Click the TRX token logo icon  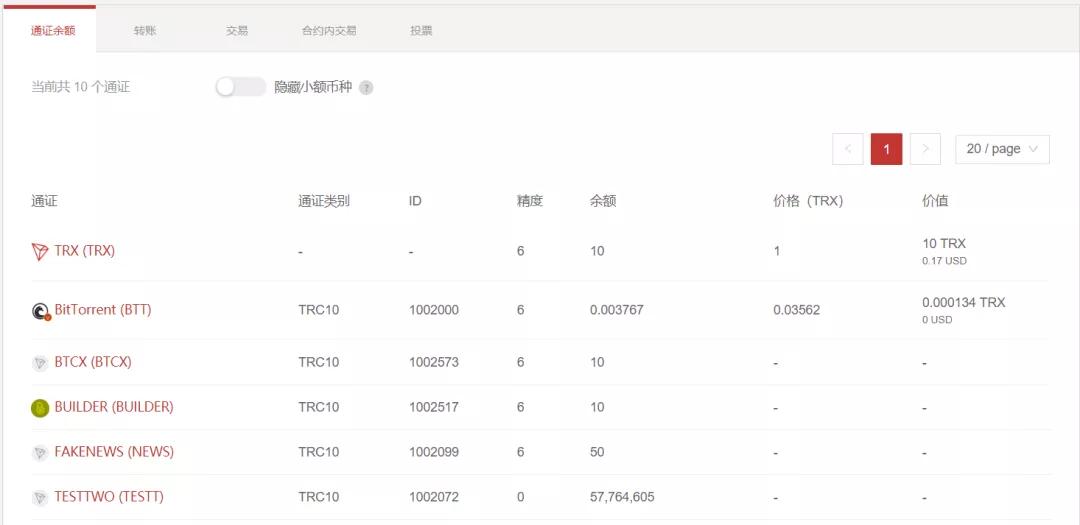pyautogui.click(x=40, y=251)
